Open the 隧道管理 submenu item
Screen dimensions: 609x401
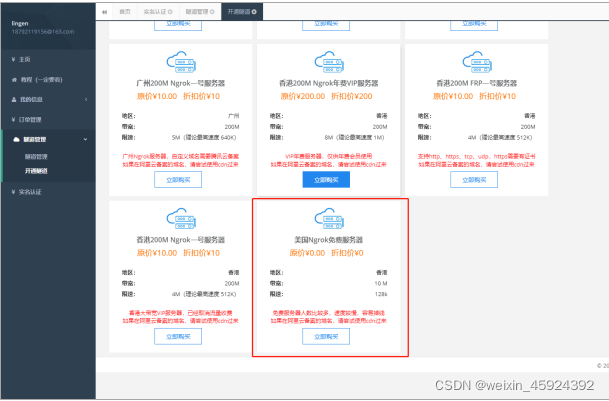click(36, 157)
